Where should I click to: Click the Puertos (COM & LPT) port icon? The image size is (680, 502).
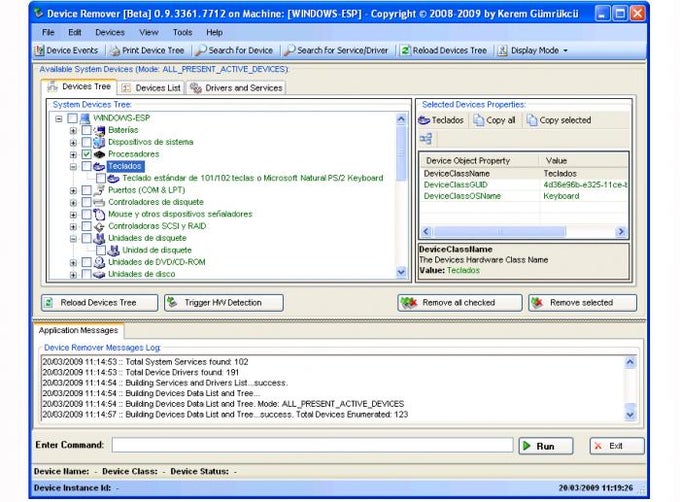(99, 190)
